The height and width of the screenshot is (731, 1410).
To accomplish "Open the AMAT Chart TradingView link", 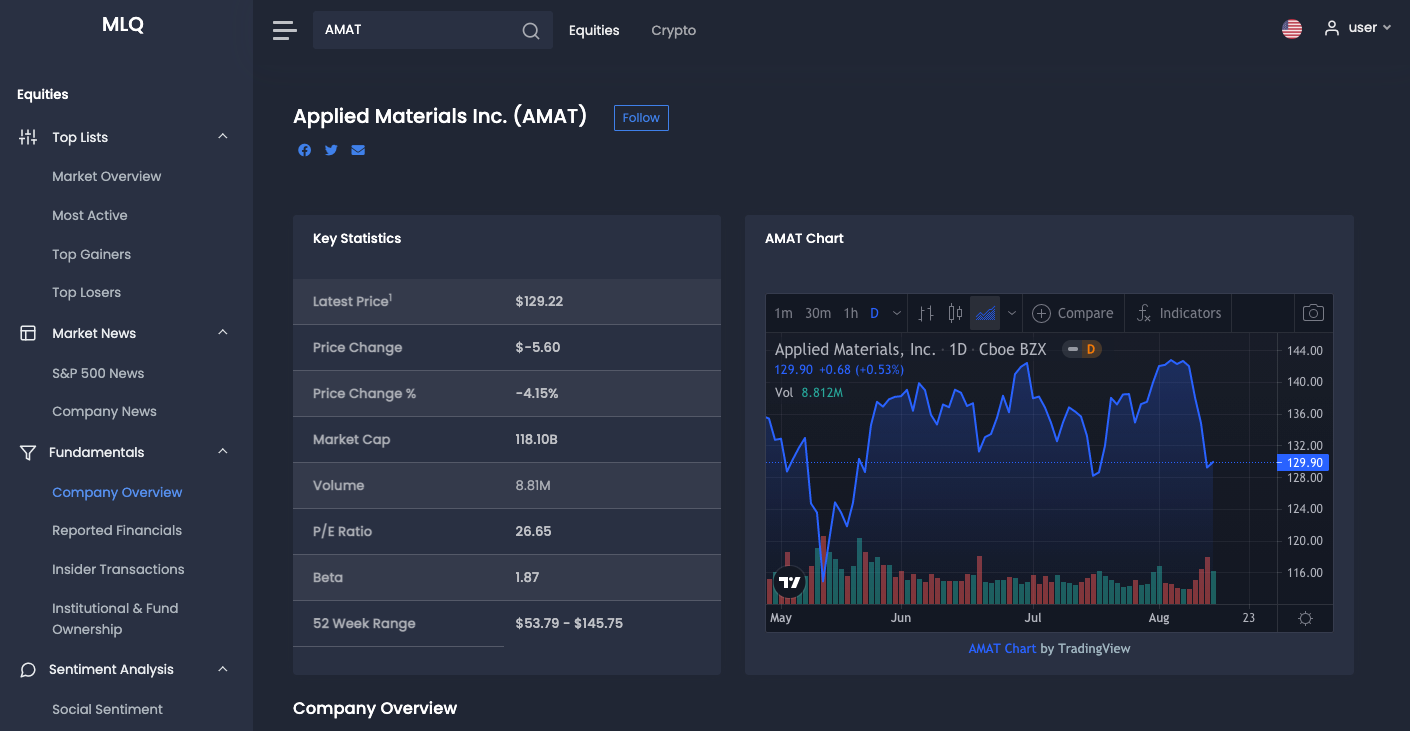I will [1002, 648].
